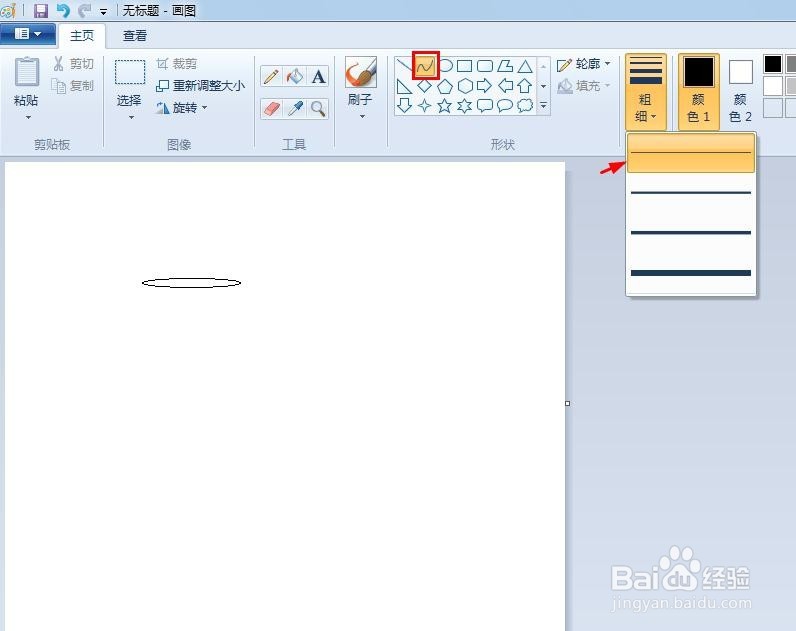The height and width of the screenshot is (631, 796).
Task: Open the 轮廓 outline dropdown
Action: click(x=584, y=64)
